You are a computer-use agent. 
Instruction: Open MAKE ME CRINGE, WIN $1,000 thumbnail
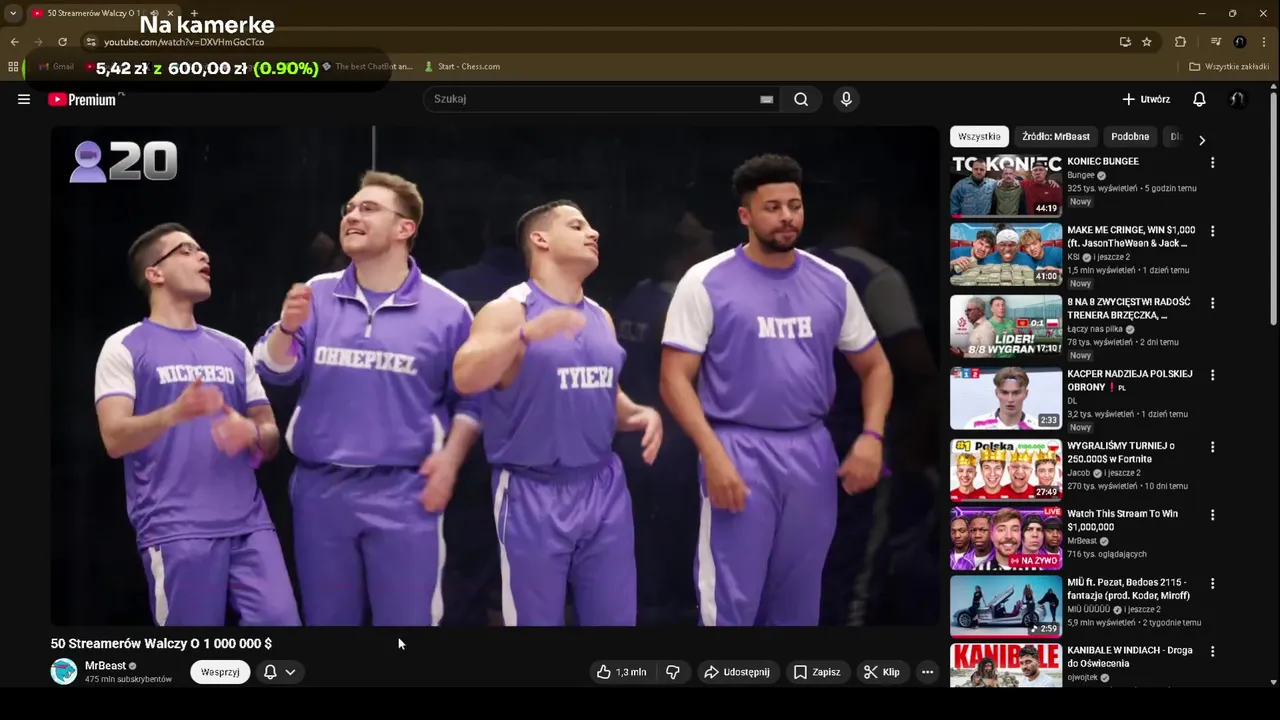1005,254
